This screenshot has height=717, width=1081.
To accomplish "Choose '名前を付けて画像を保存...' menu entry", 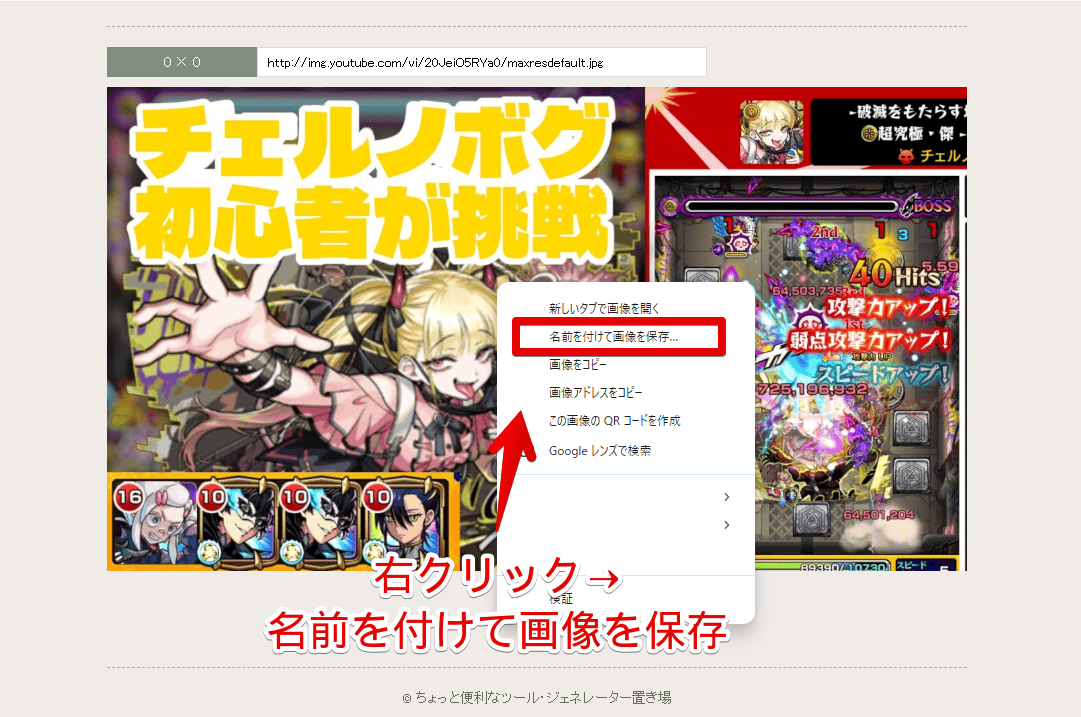I will (x=614, y=338).
